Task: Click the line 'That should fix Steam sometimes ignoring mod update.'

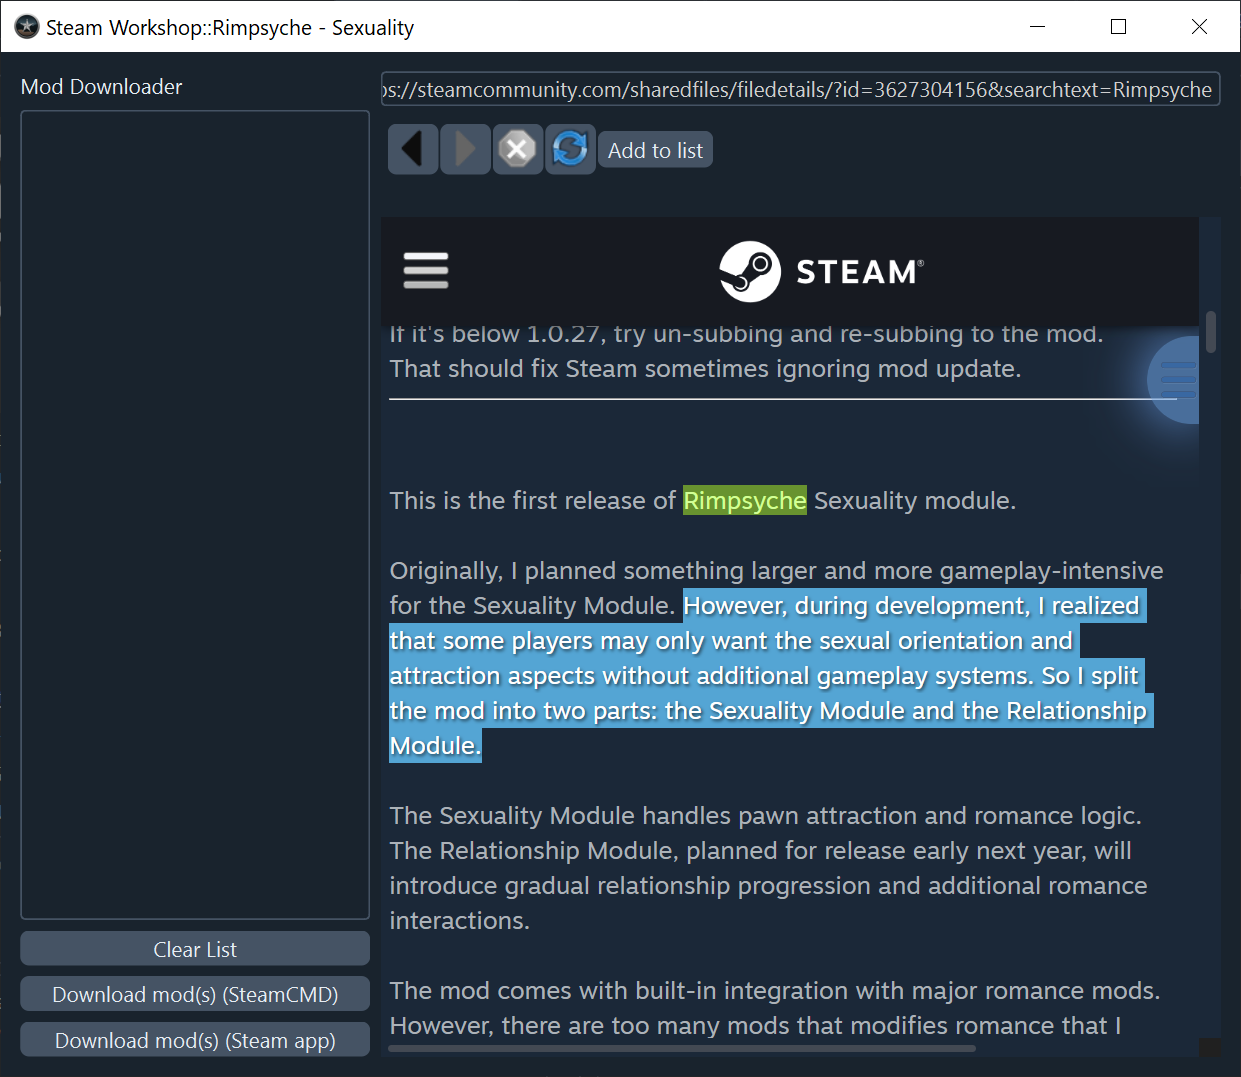Action: point(705,369)
